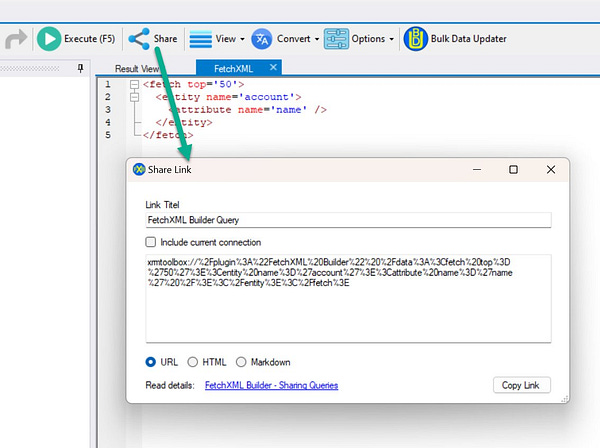Click in the Link Titel input field
This screenshot has width=600, height=448.
click(x=348, y=220)
